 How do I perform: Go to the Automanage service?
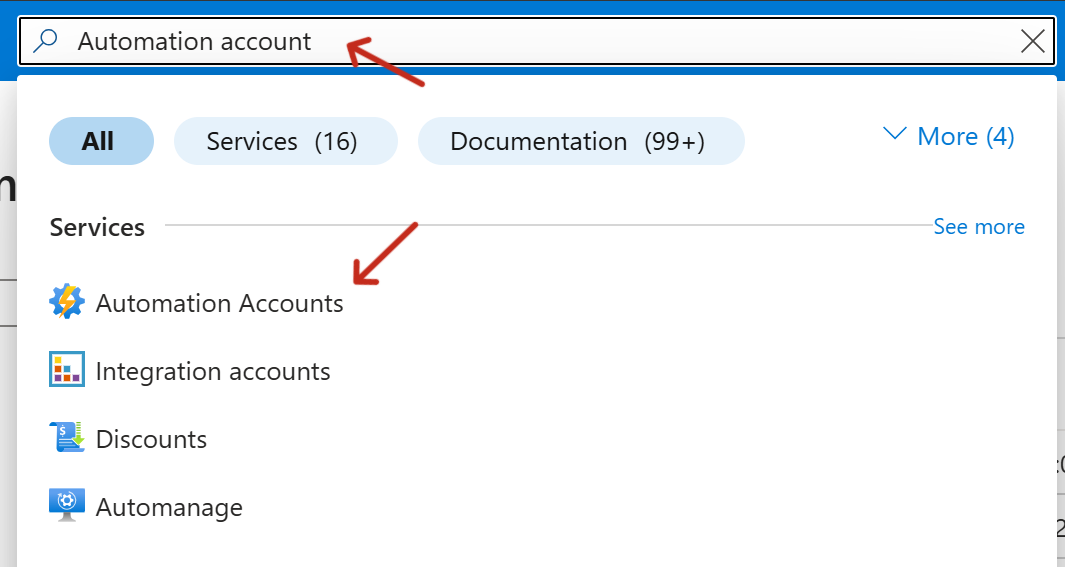(x=169, y=508)
